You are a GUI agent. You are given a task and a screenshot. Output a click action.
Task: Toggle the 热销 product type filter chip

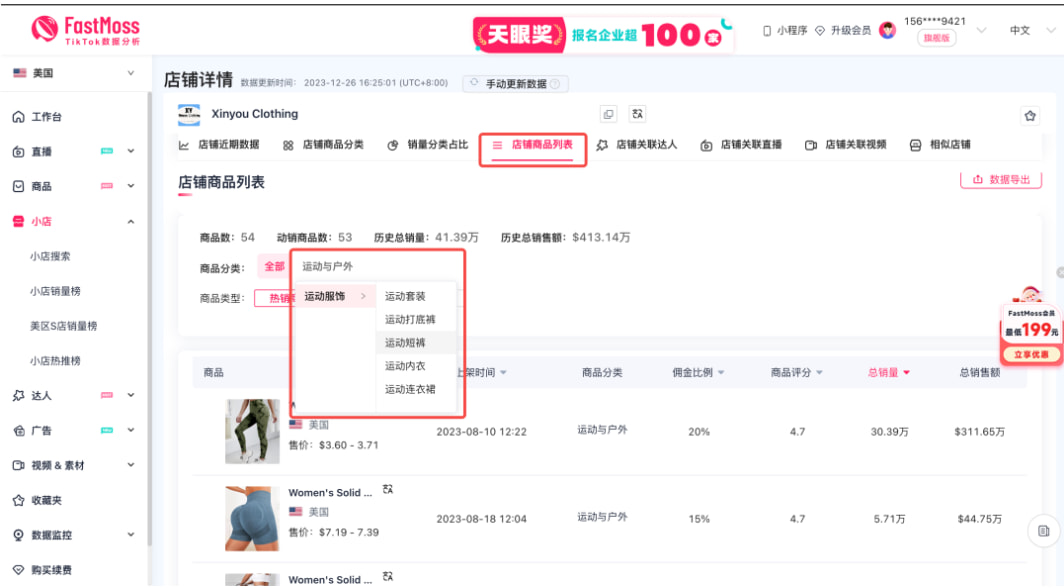click(281, 298)
